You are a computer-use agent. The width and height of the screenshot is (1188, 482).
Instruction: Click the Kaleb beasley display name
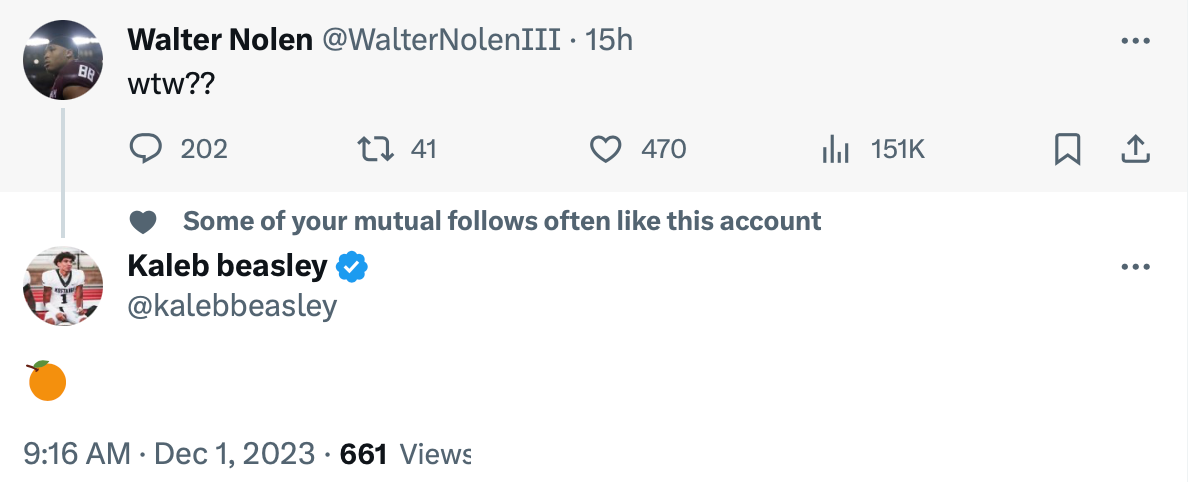227,266
